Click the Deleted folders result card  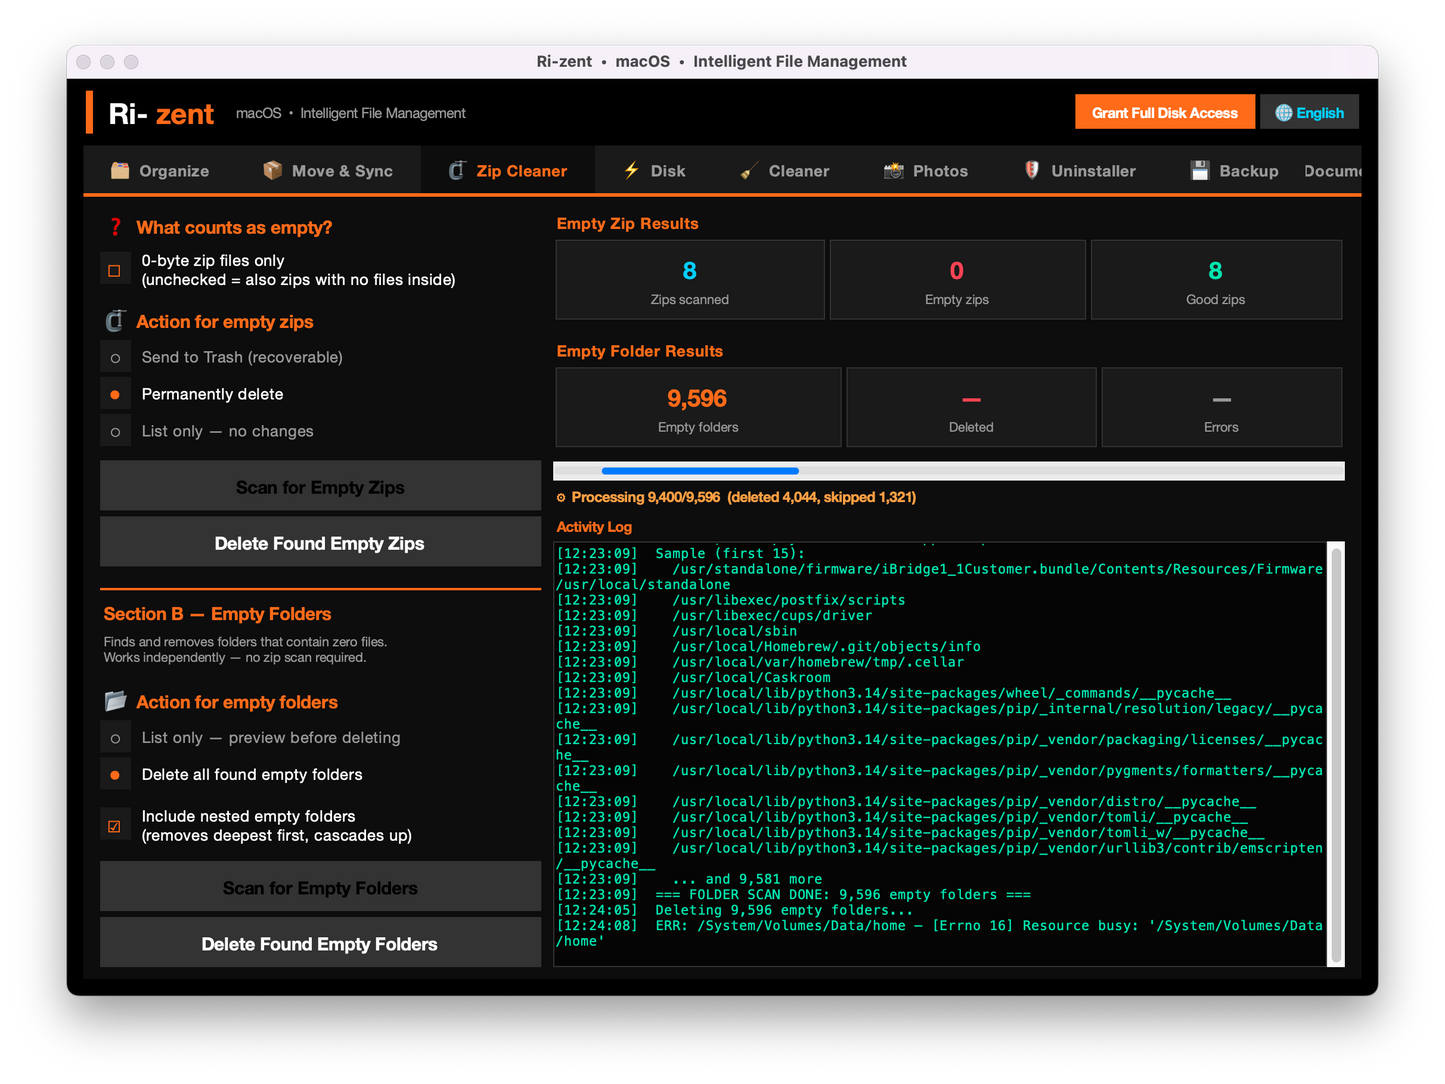pyautogui.click(x=971, y=407)
